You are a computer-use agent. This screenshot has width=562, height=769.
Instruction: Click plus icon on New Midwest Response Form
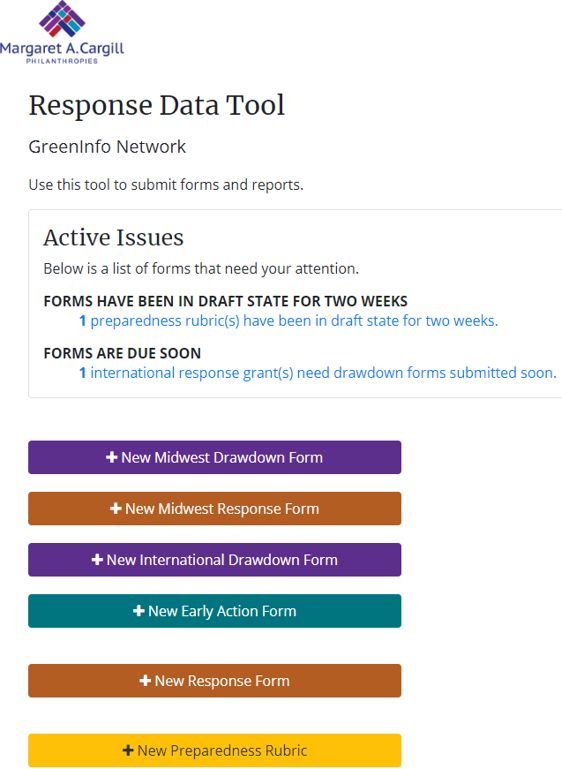115,509
